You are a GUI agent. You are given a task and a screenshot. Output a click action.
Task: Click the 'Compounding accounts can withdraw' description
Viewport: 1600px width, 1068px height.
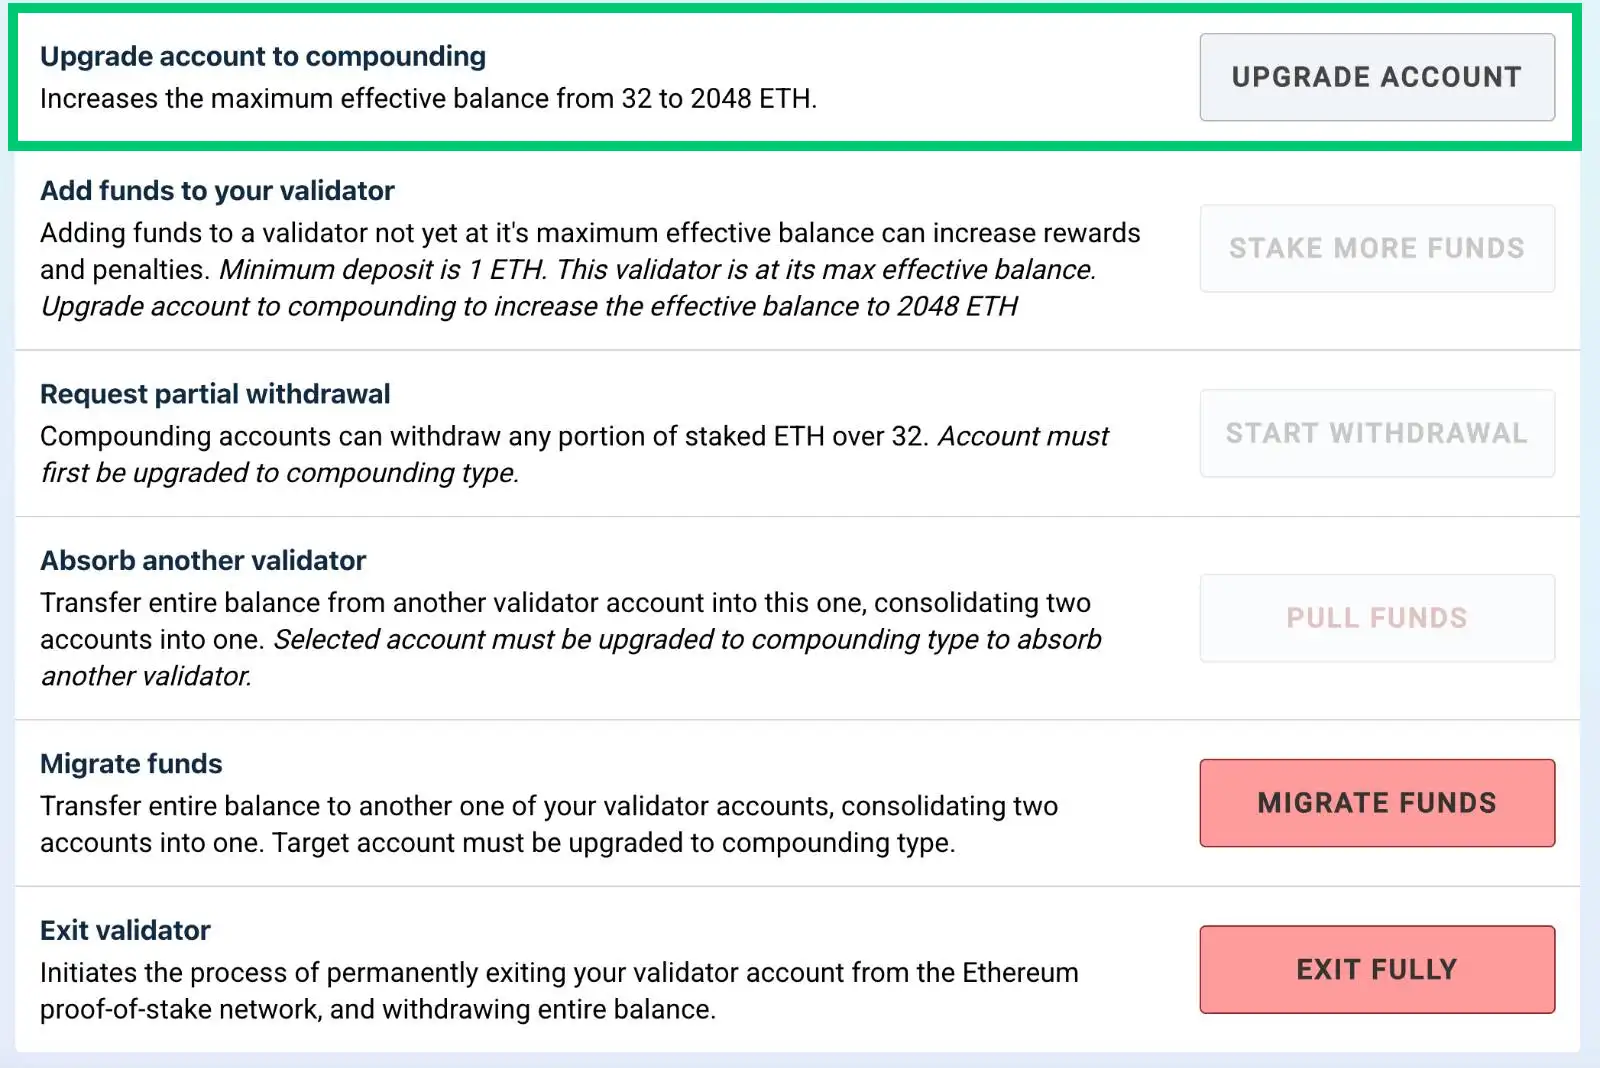click(x=485, y=436)
